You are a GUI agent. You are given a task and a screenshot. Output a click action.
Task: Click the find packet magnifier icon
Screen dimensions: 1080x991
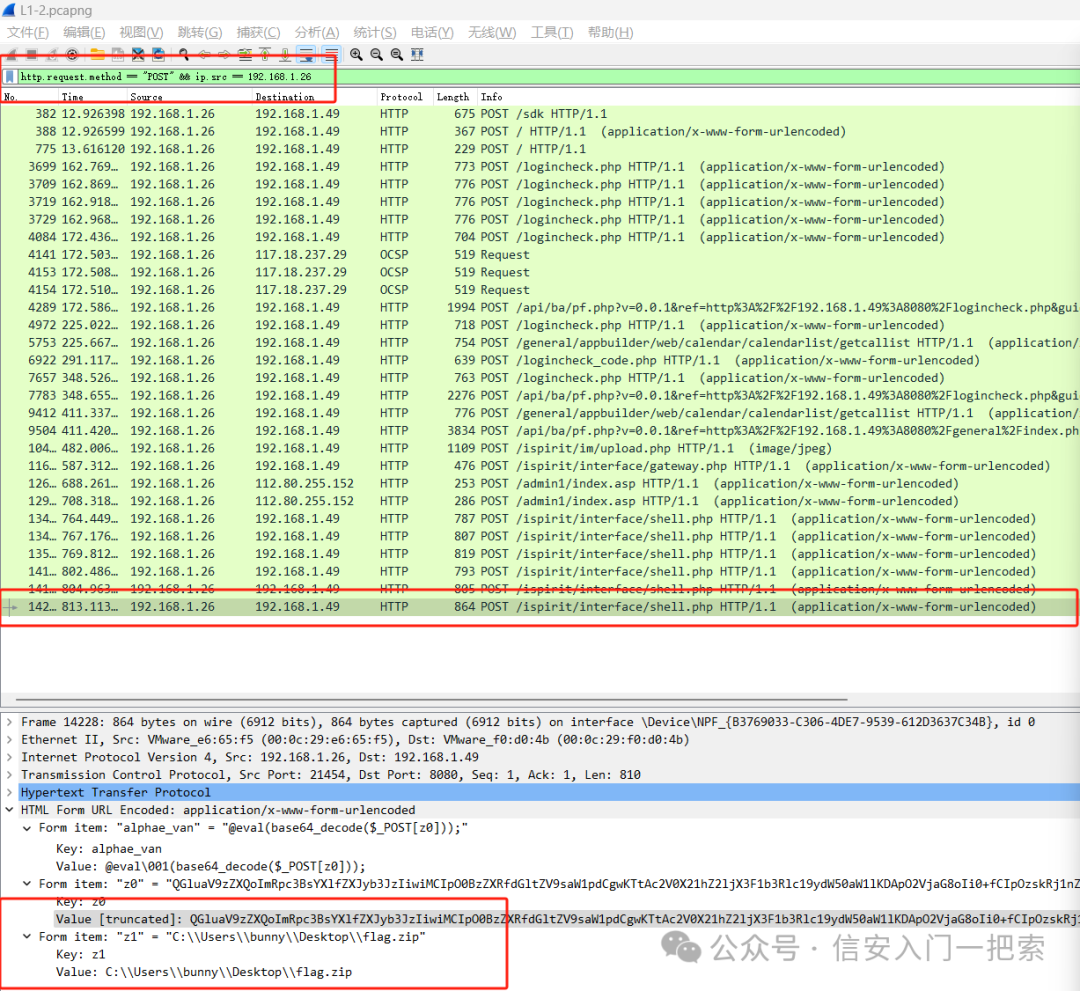tap(184, 54)
